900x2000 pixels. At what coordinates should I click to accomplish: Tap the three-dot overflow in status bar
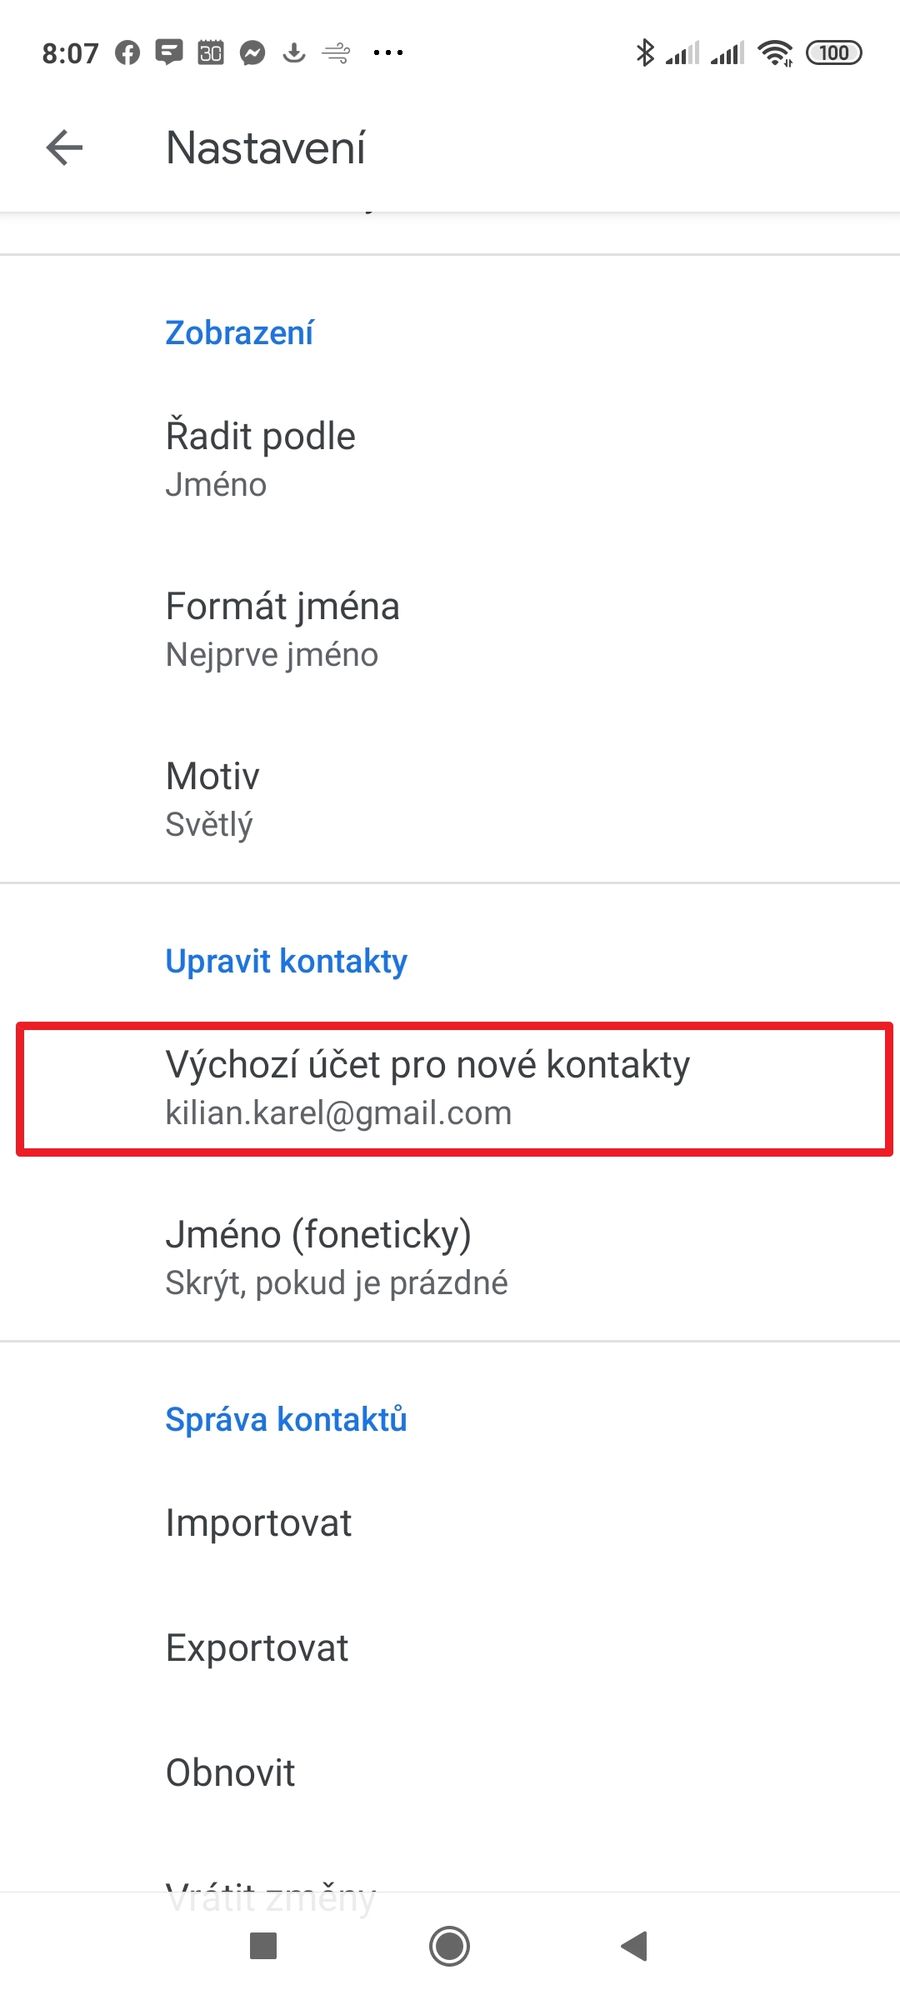pos(388,53)
